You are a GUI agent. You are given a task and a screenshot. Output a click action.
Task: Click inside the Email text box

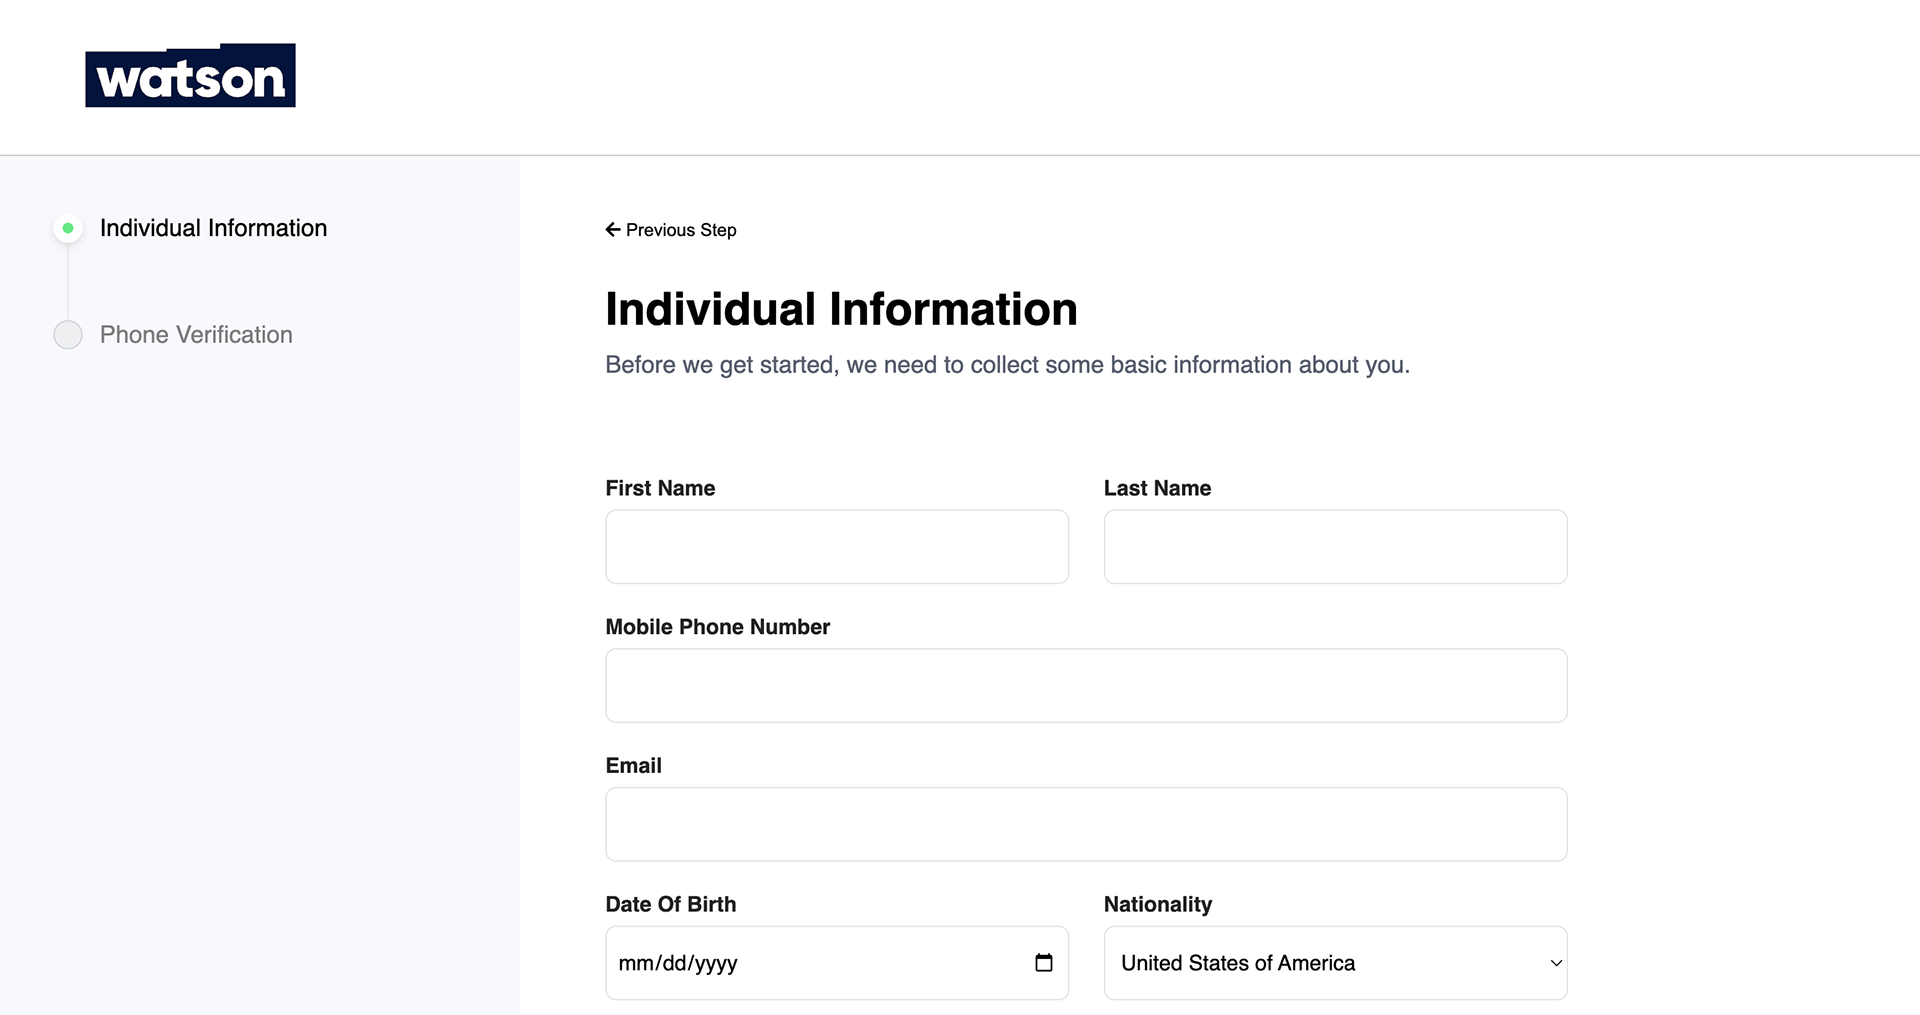(x=1086, y=824)
